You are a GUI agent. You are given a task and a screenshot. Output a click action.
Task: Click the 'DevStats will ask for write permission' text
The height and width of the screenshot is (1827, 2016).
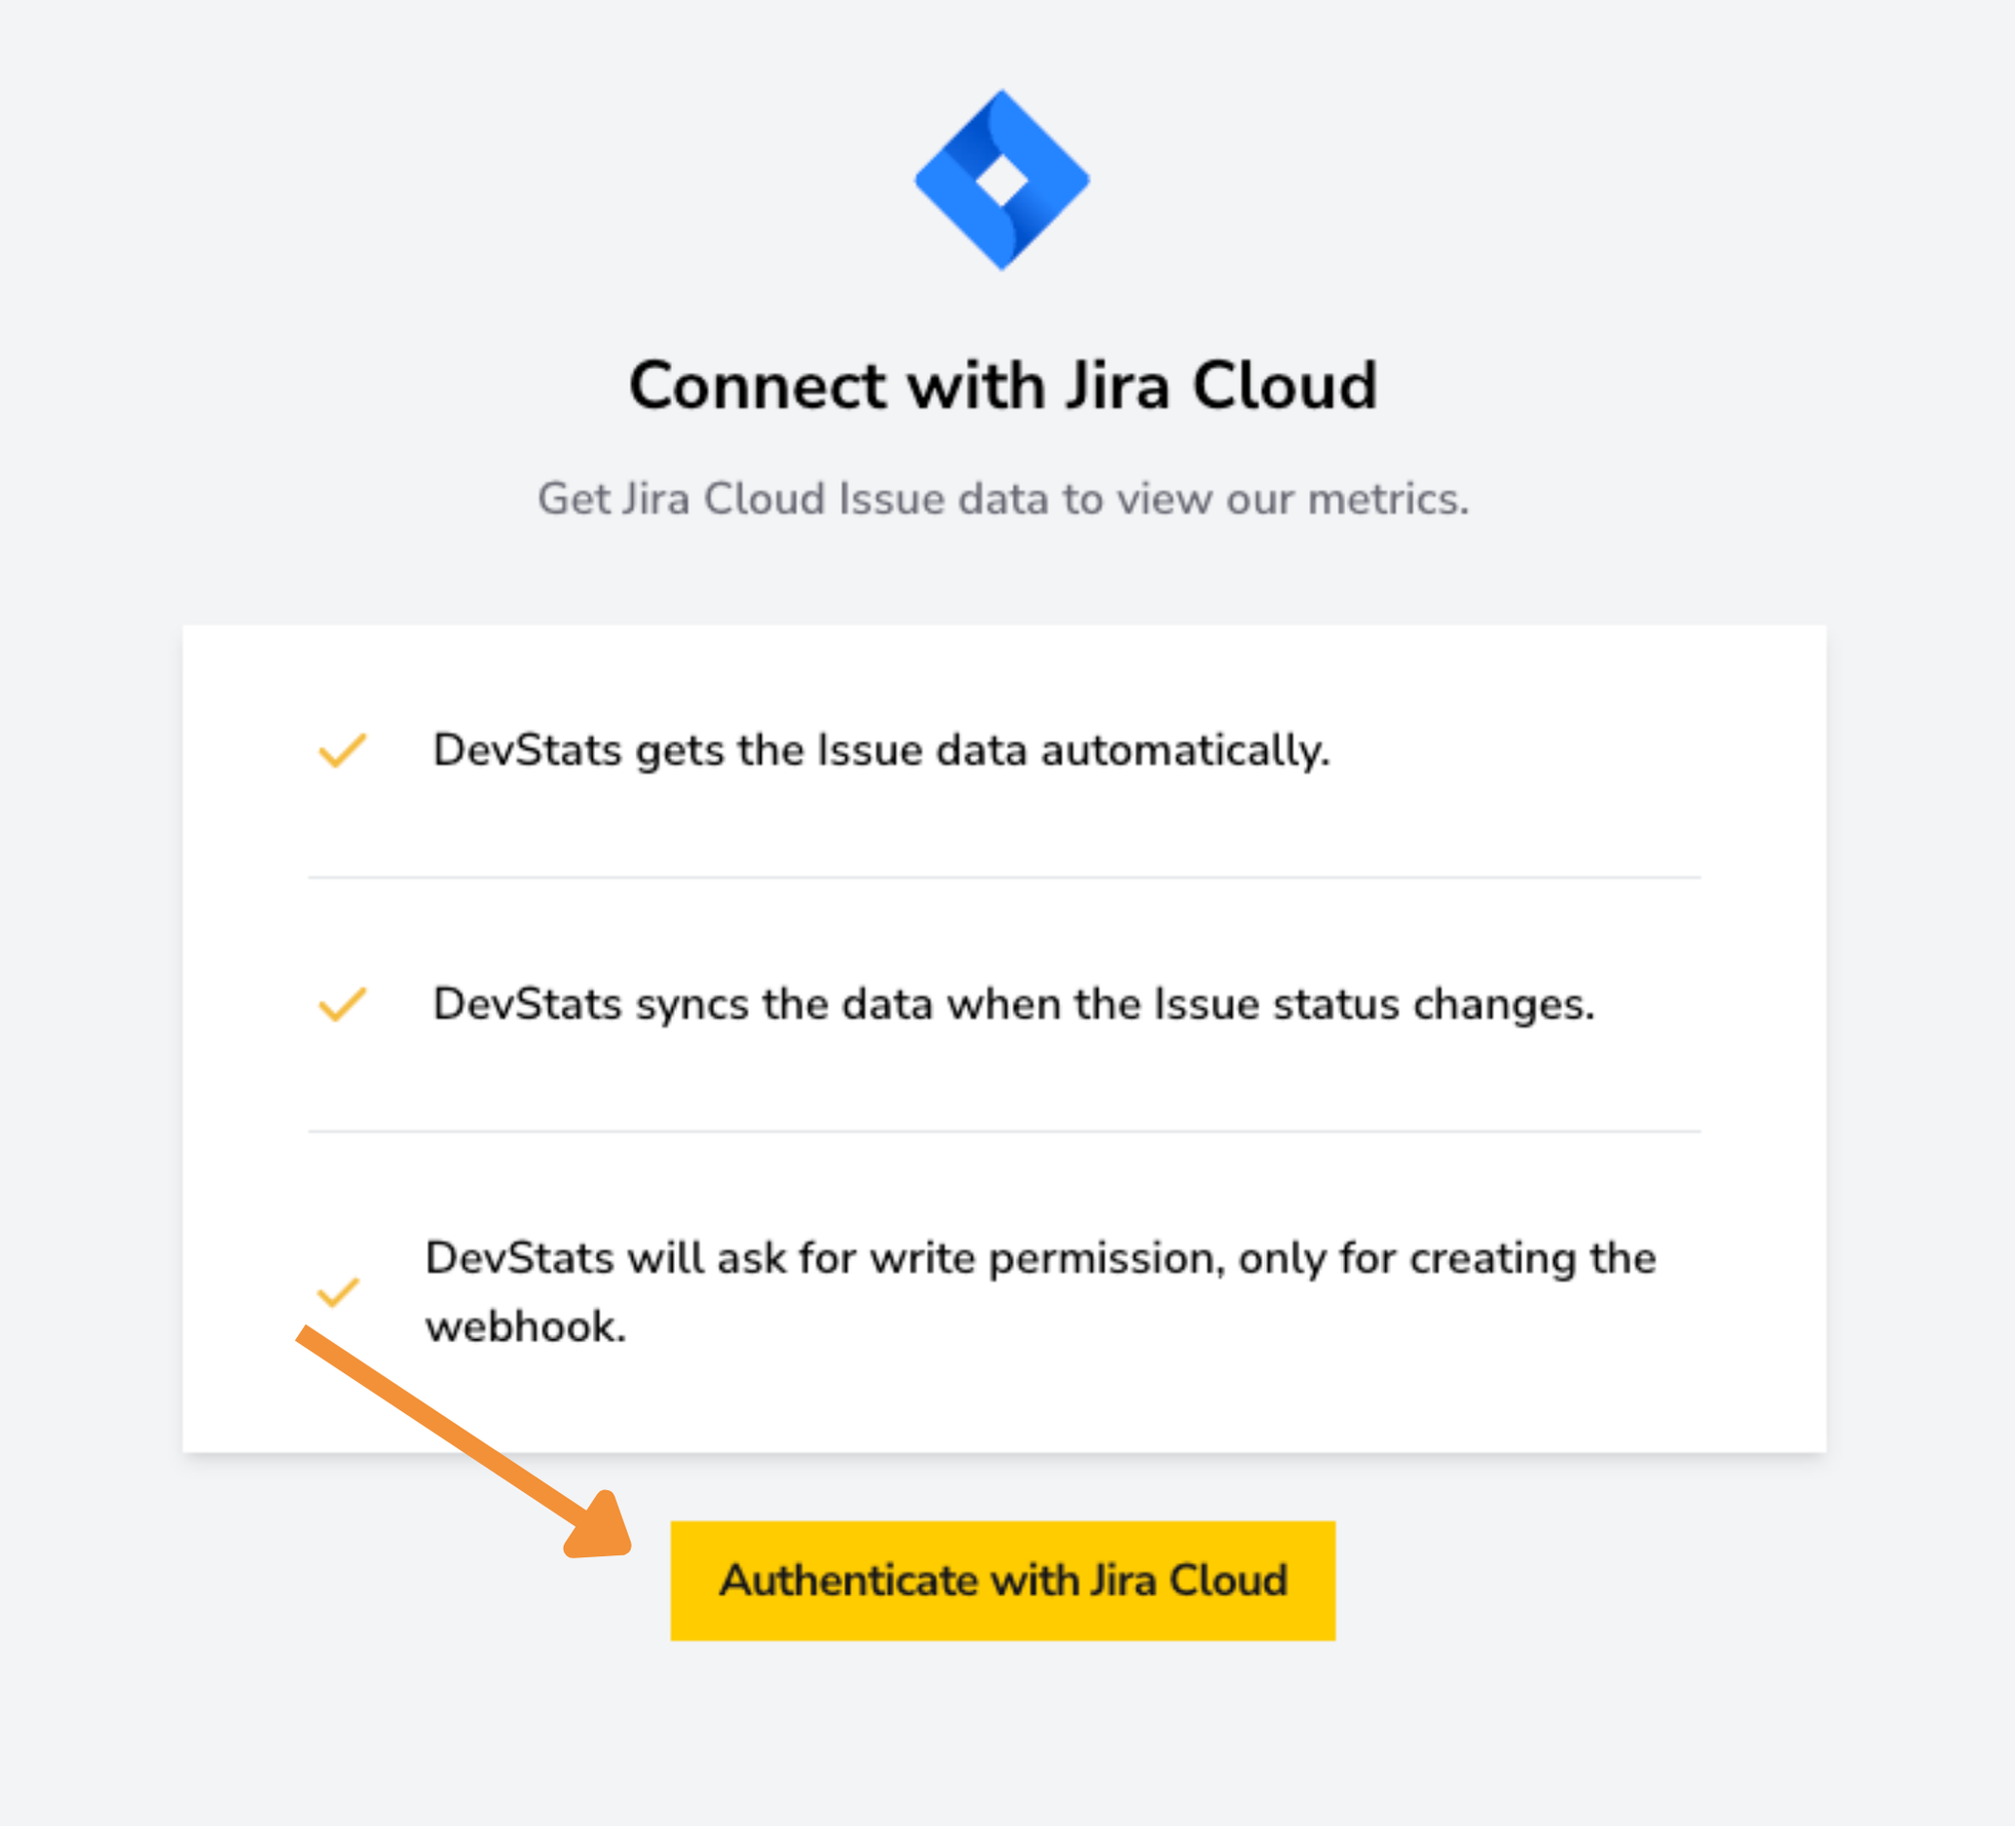(x=1040, y=1292)
